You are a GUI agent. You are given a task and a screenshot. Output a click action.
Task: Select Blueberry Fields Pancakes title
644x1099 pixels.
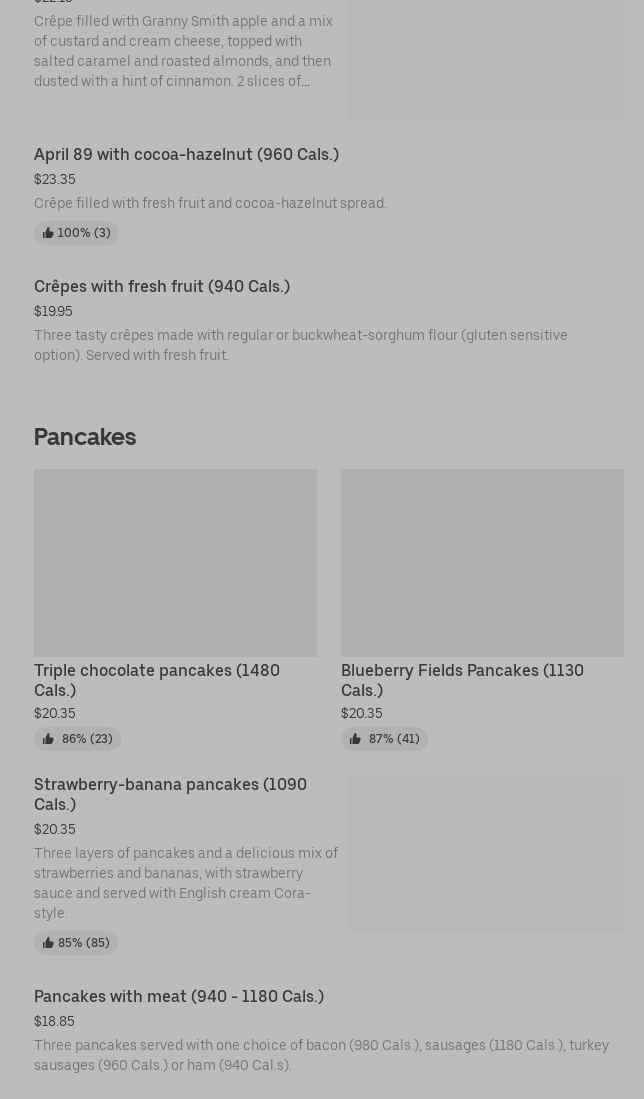[x=462, y=680]
